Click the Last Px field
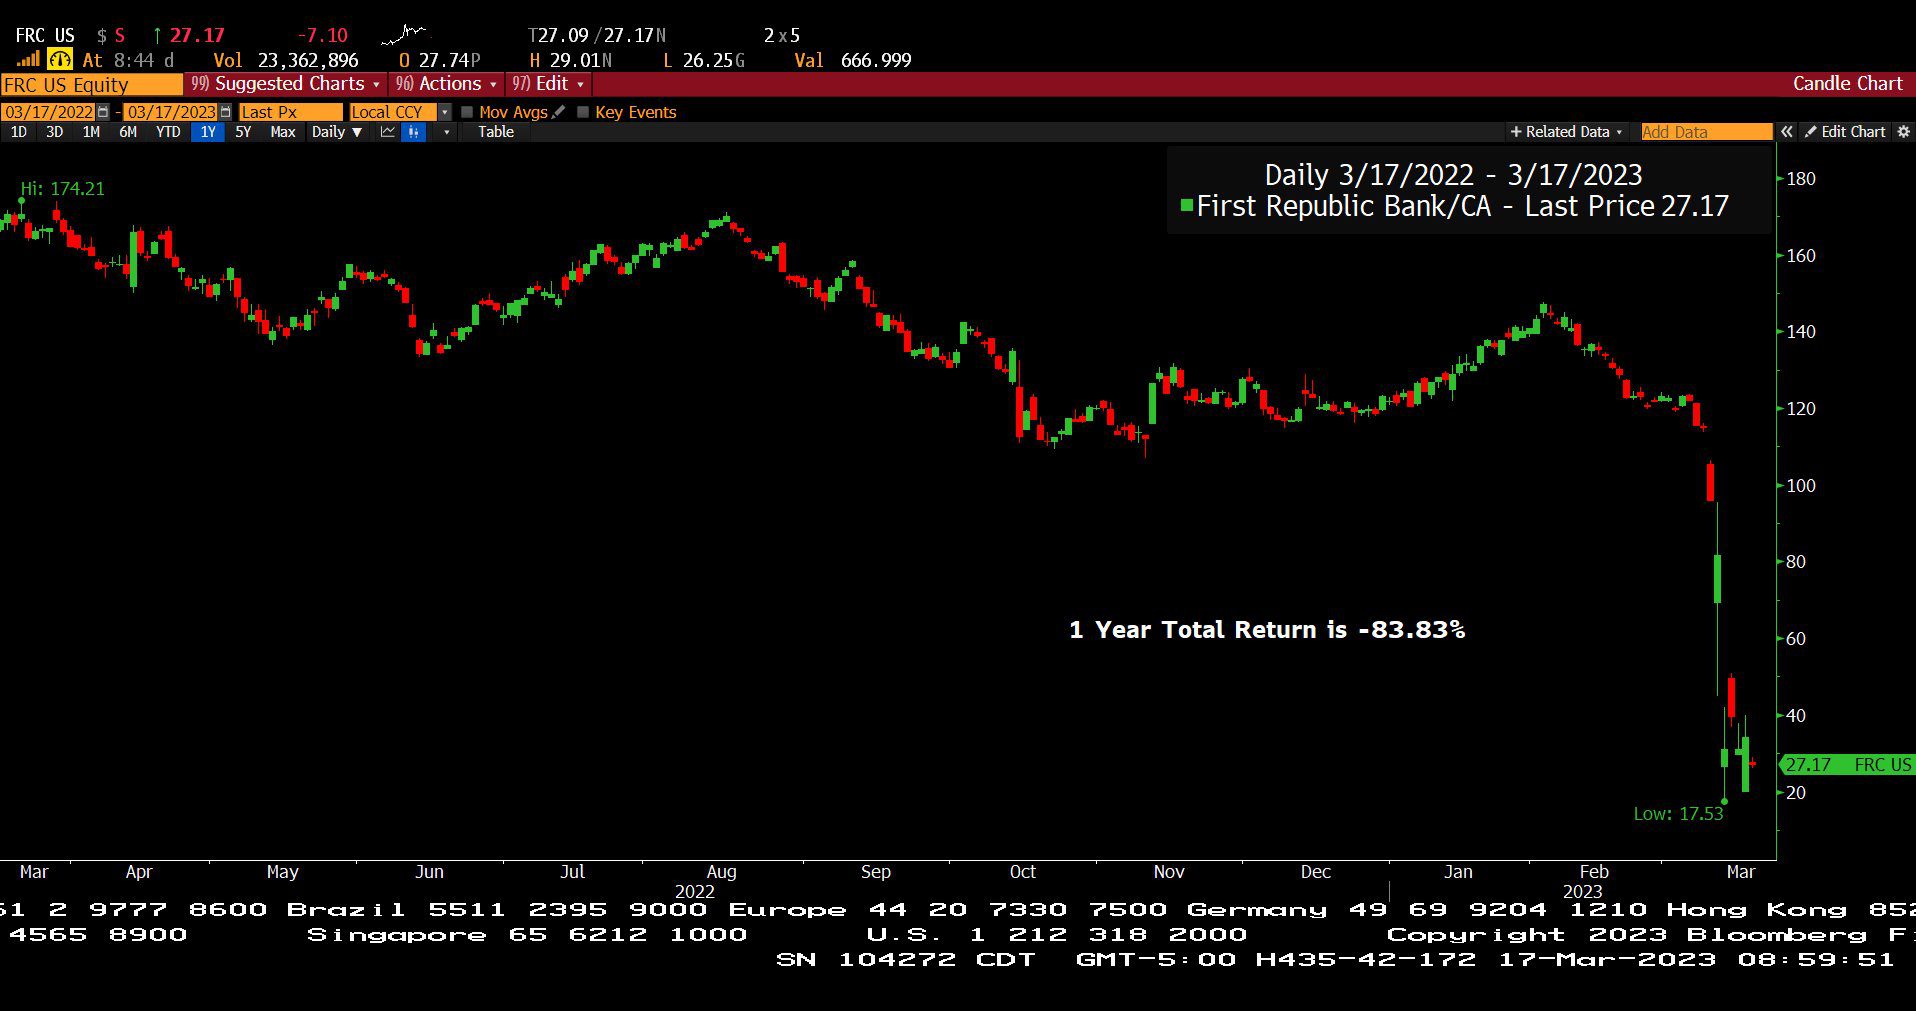This screenshot has height=1011, width=1916. [290, 112]
